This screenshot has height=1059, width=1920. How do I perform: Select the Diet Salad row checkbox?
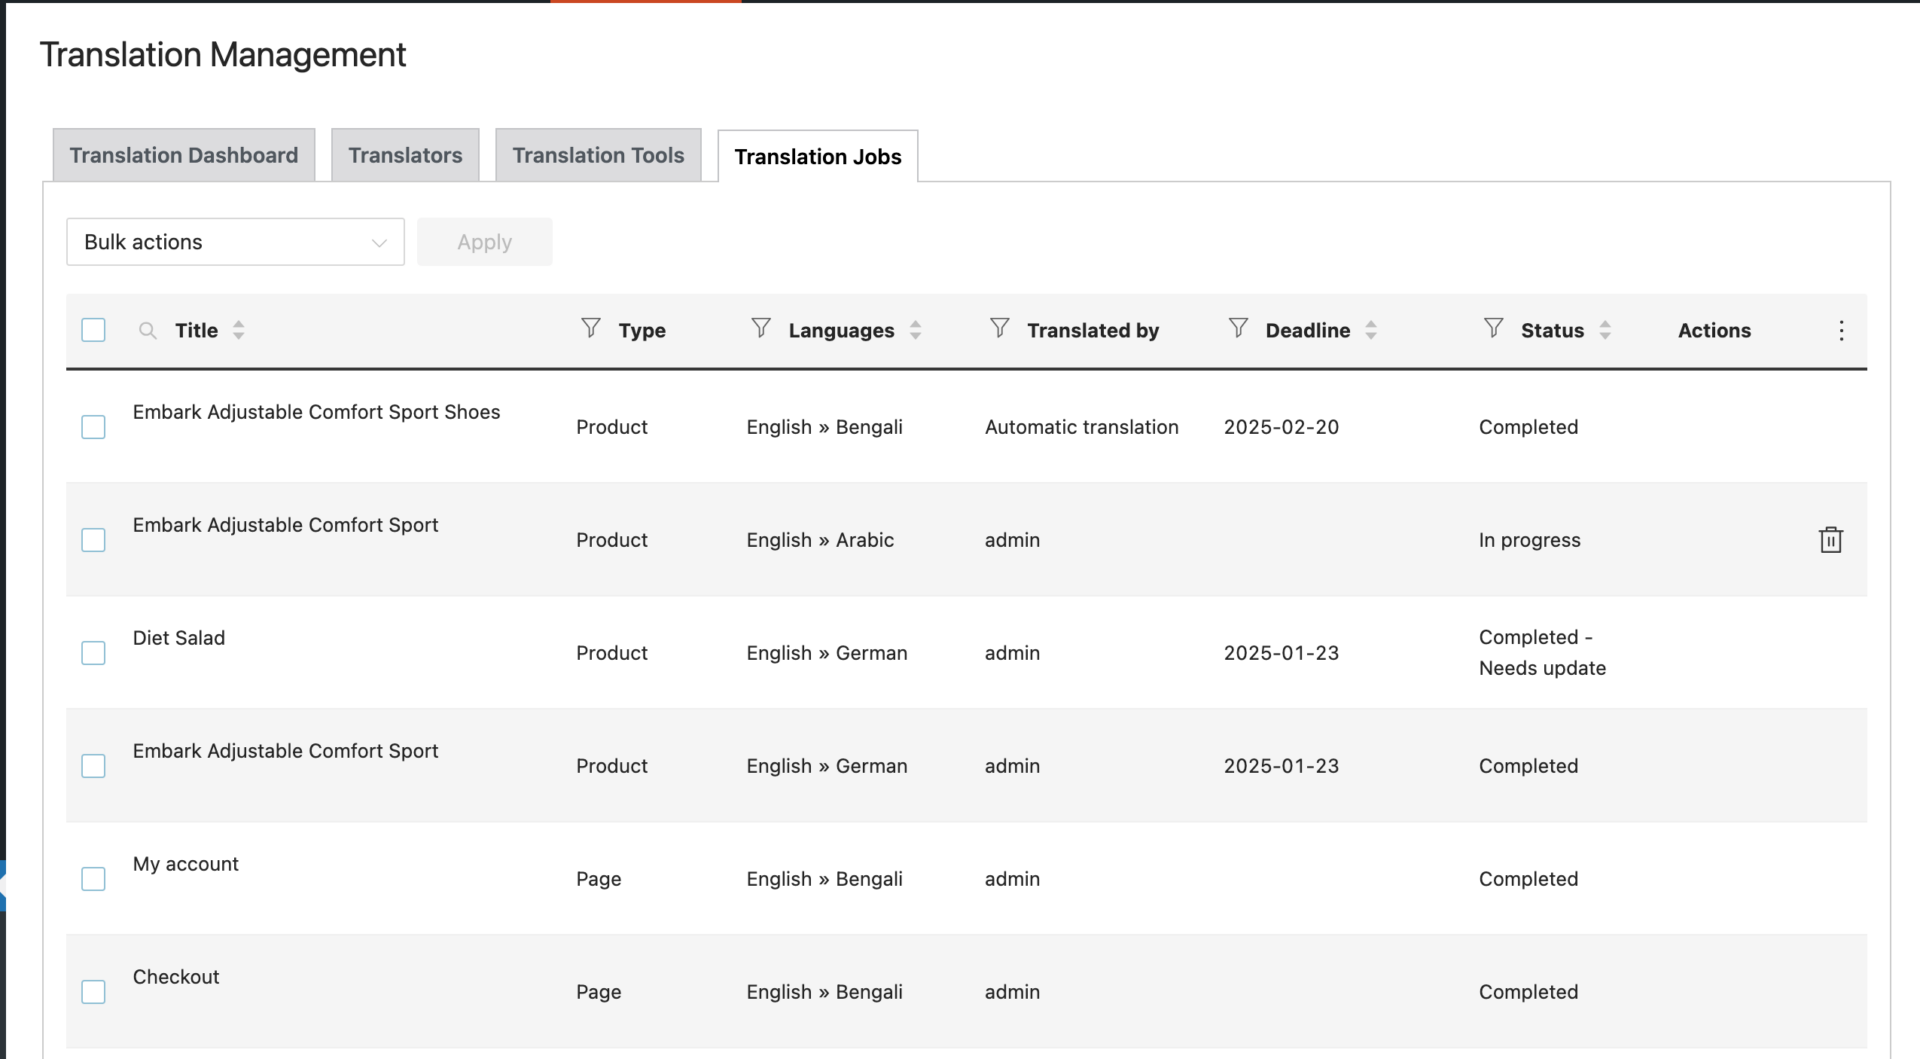click(x=93, y=653)
